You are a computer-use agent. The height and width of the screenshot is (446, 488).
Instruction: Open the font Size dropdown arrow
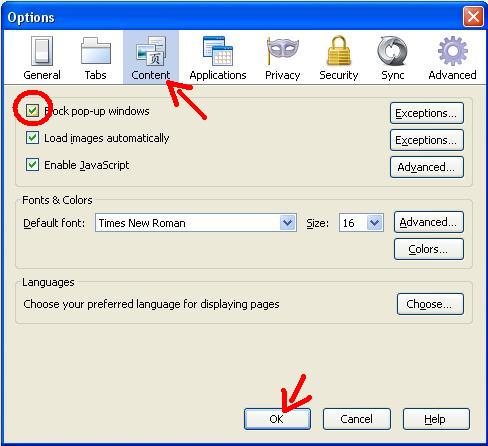pos(374,223)
